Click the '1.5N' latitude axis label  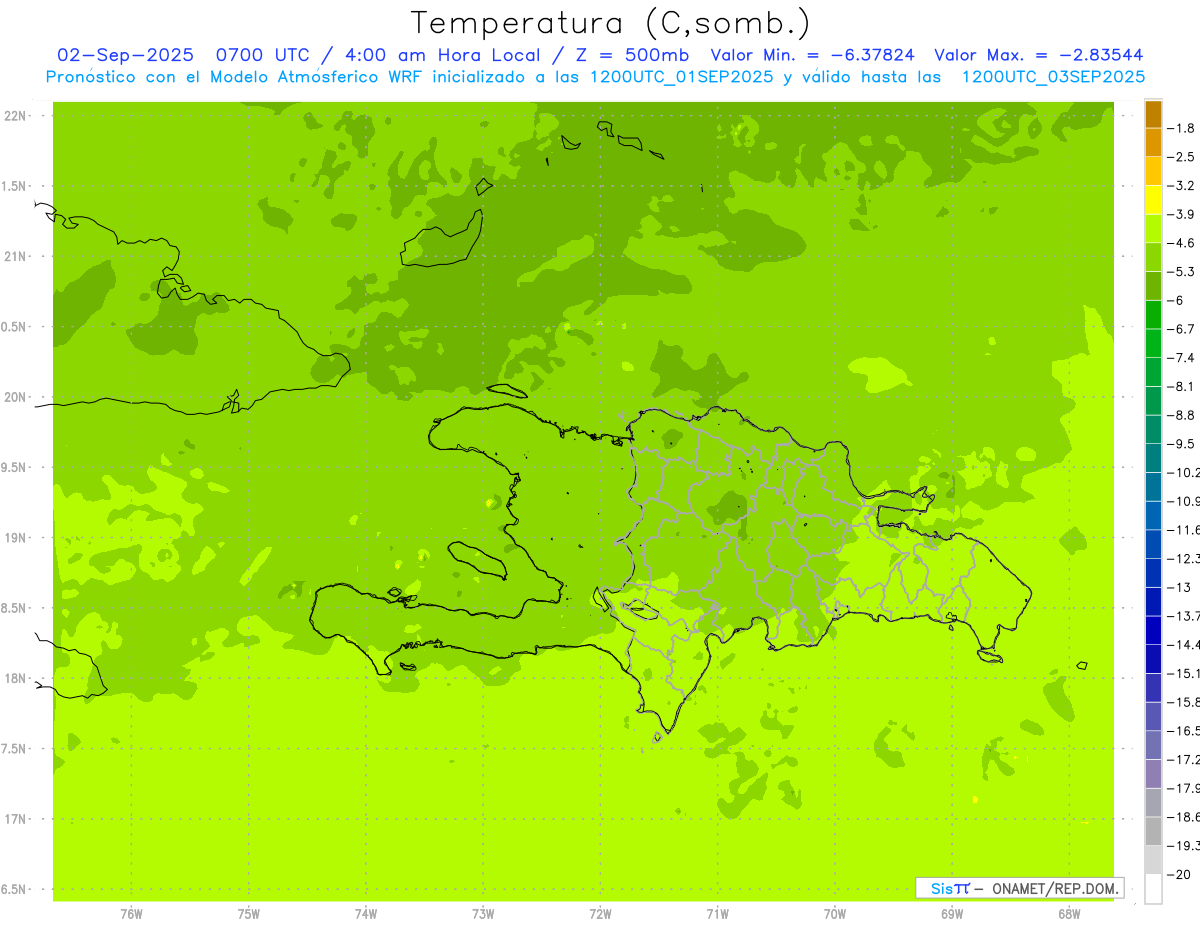pyautogui.click(x=15, y=186)
